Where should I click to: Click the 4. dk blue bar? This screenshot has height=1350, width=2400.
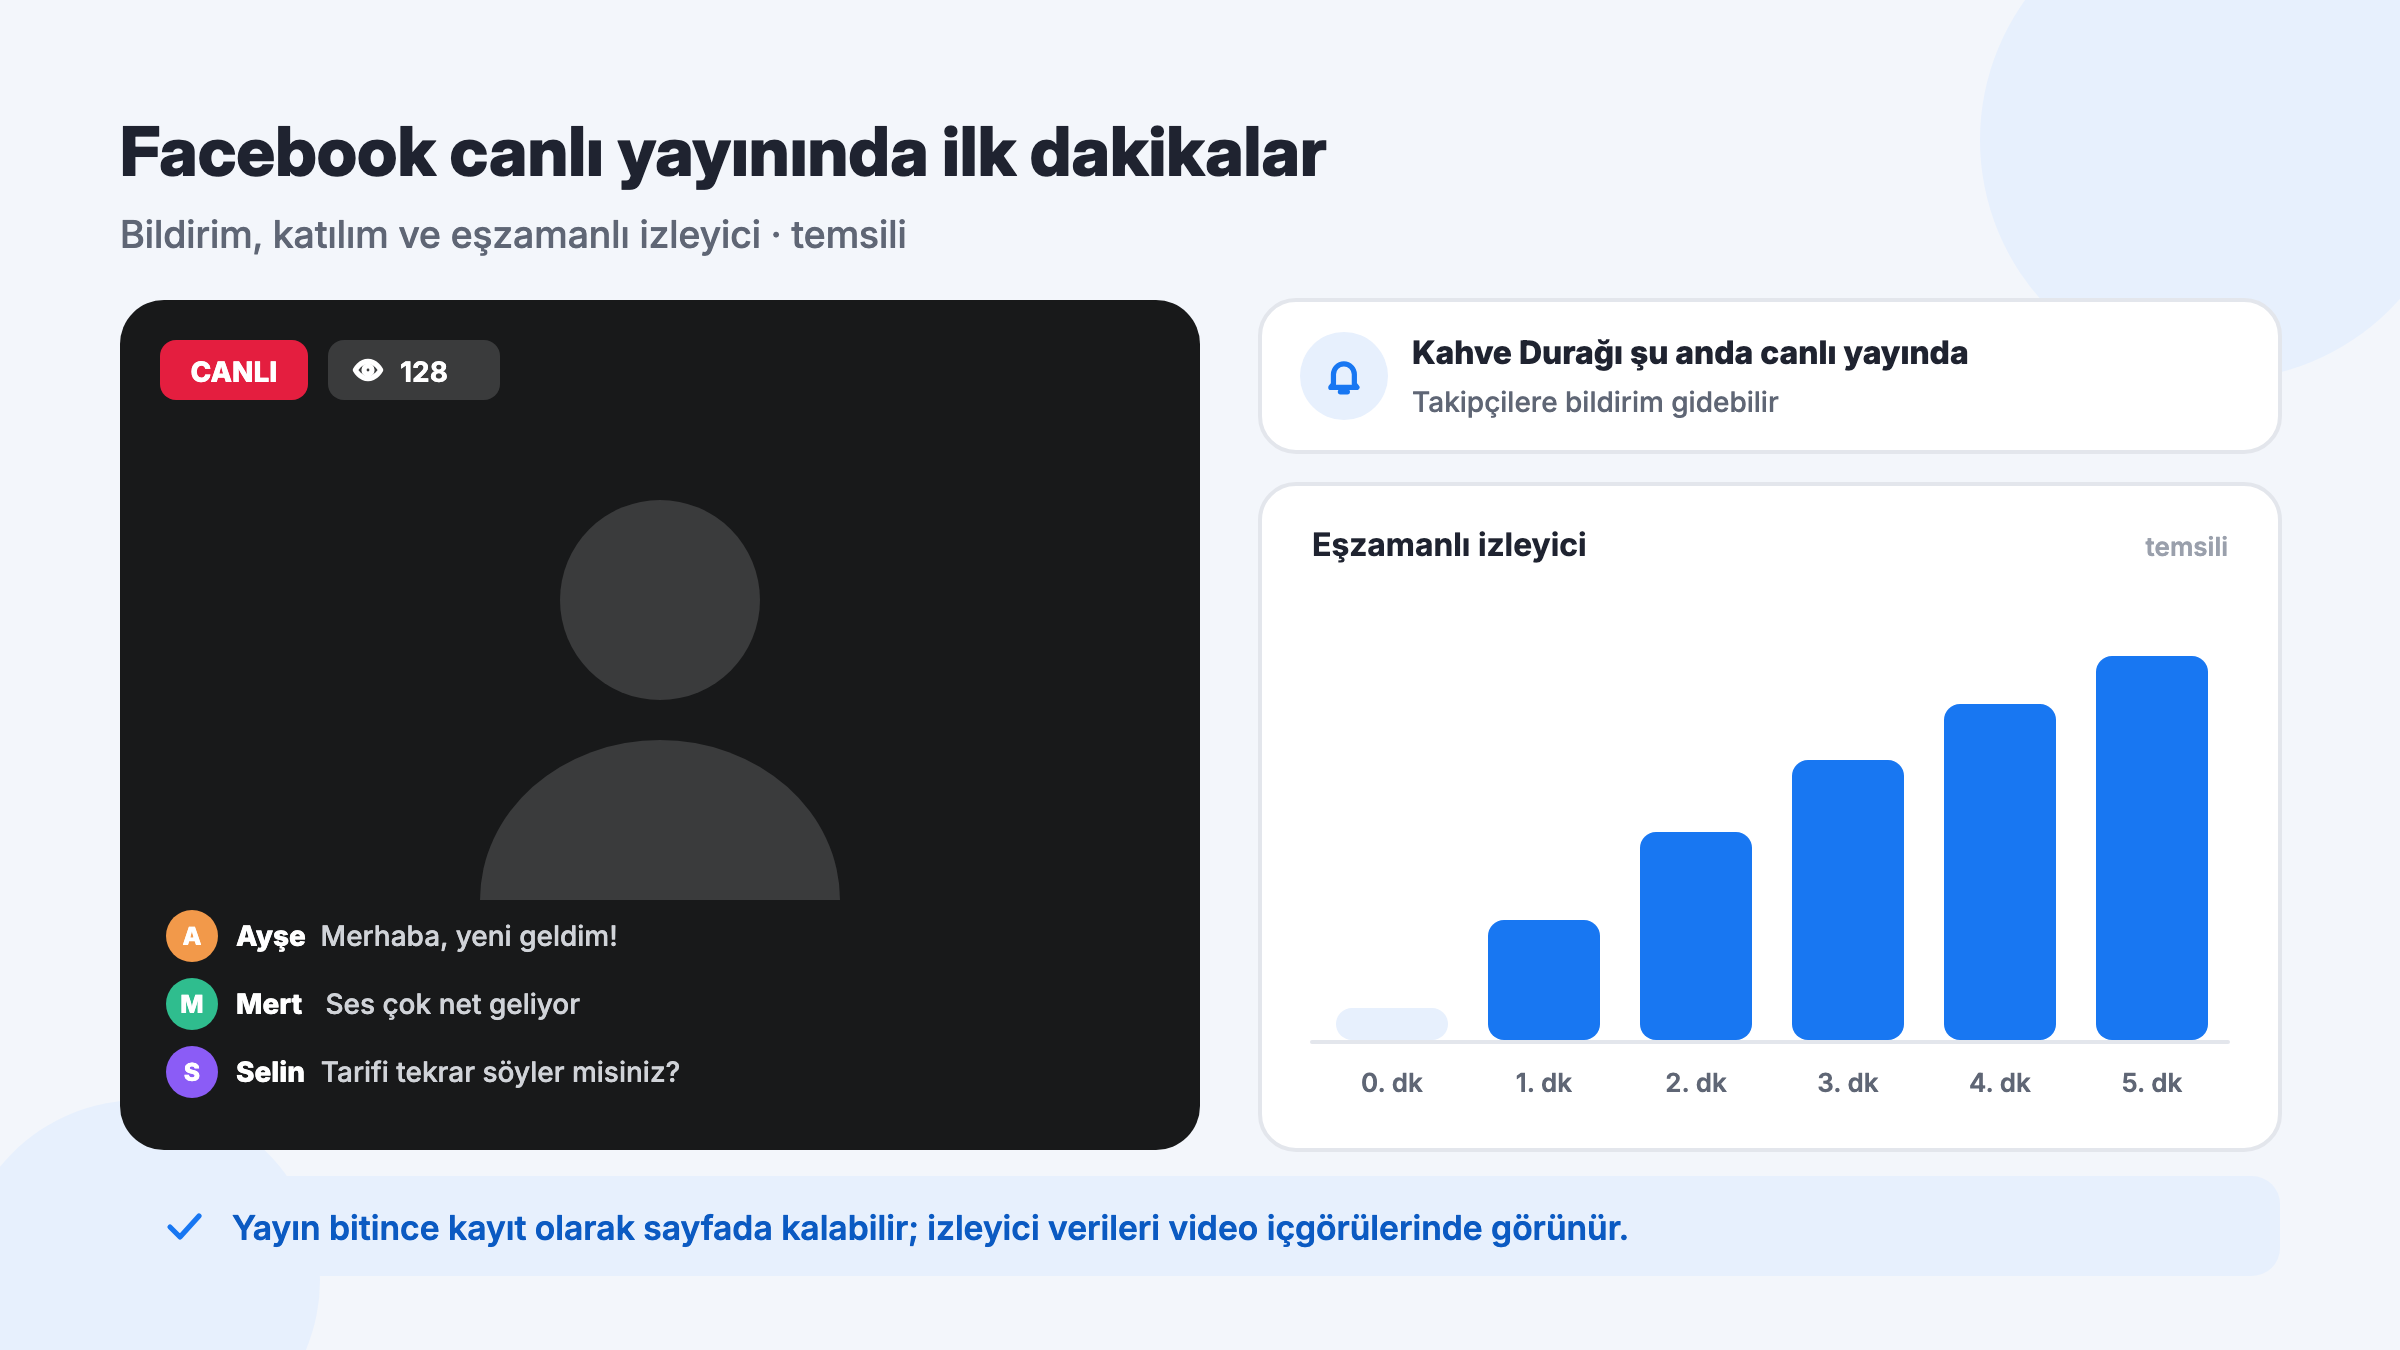2000,872
